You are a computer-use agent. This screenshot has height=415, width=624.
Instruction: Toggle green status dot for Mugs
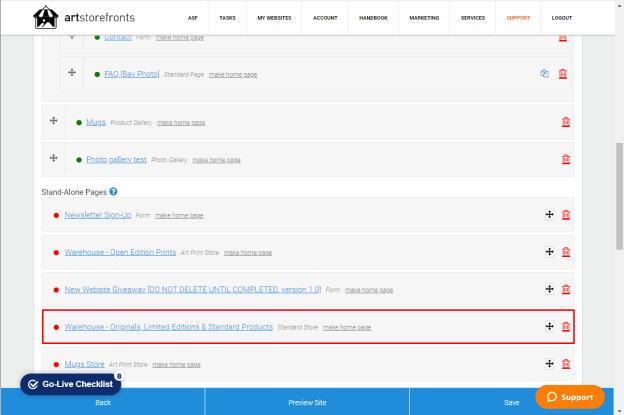79,123
